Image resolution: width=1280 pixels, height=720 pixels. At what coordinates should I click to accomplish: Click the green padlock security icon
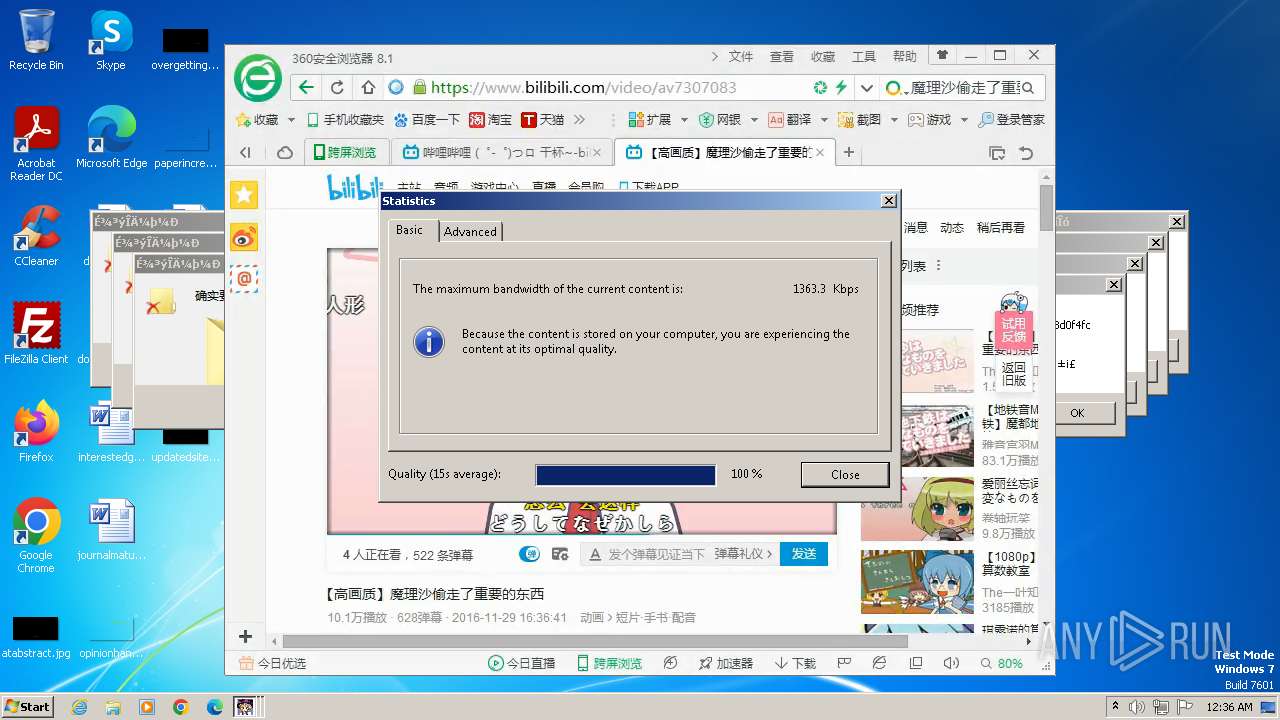(x=419, y=87)
